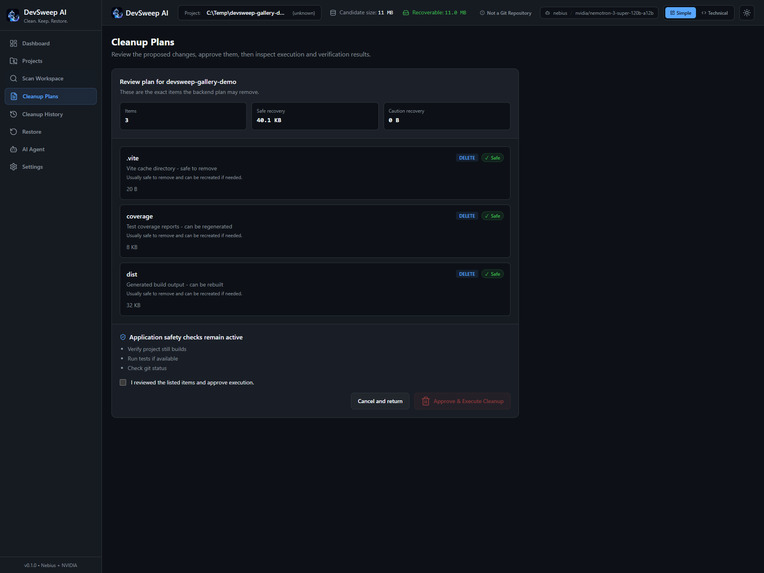This screenshot has height=573, width=764.
Task: Click the dist item name
Action: tap(132, 274)
